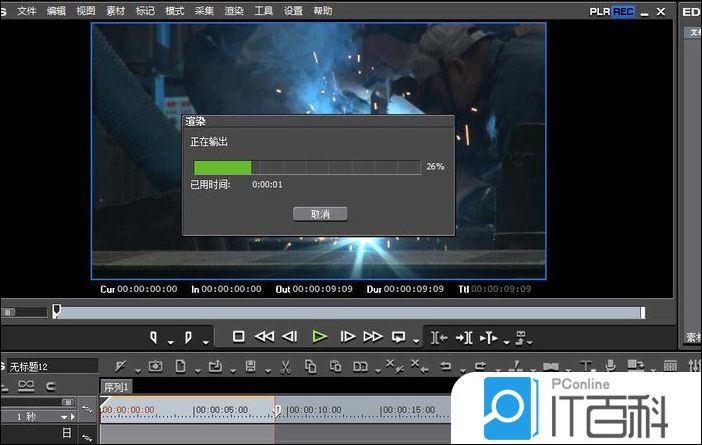Open the 渲染 menu

click(234, 11)
